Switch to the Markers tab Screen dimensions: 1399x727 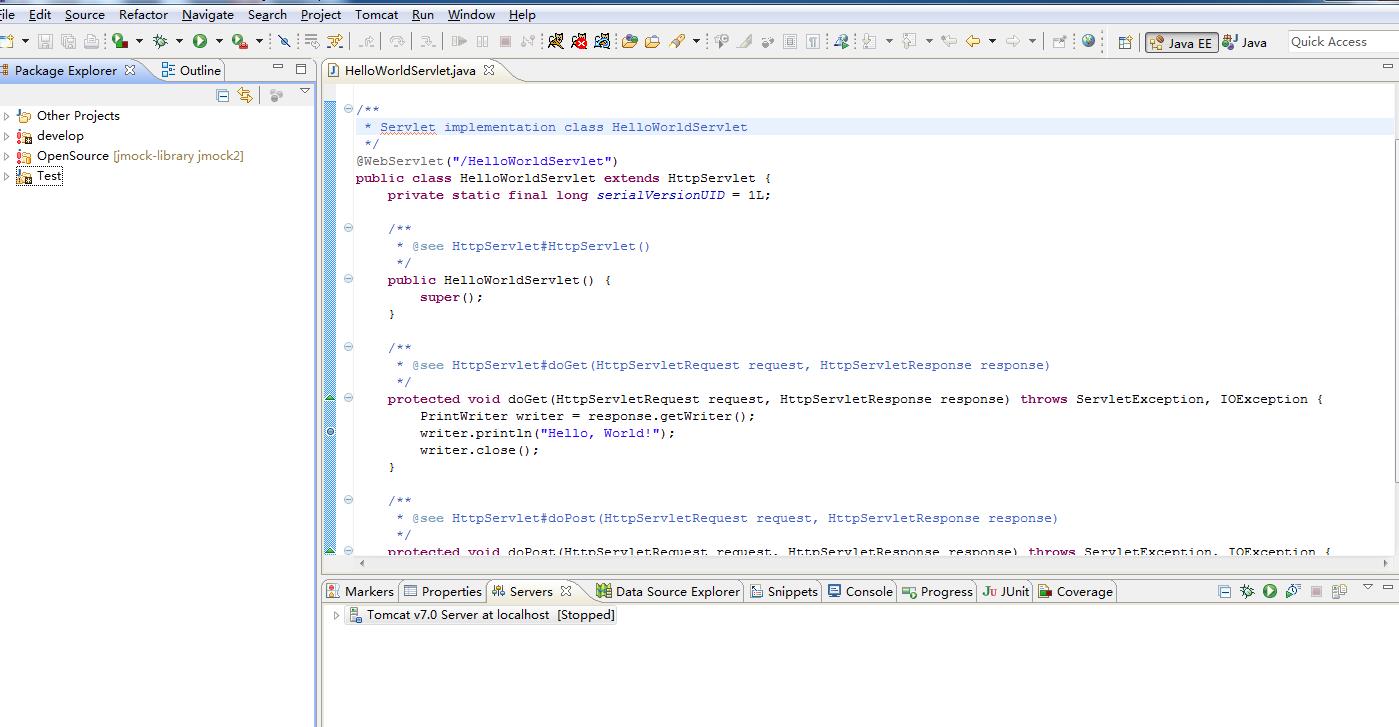(x=360, y=591)
